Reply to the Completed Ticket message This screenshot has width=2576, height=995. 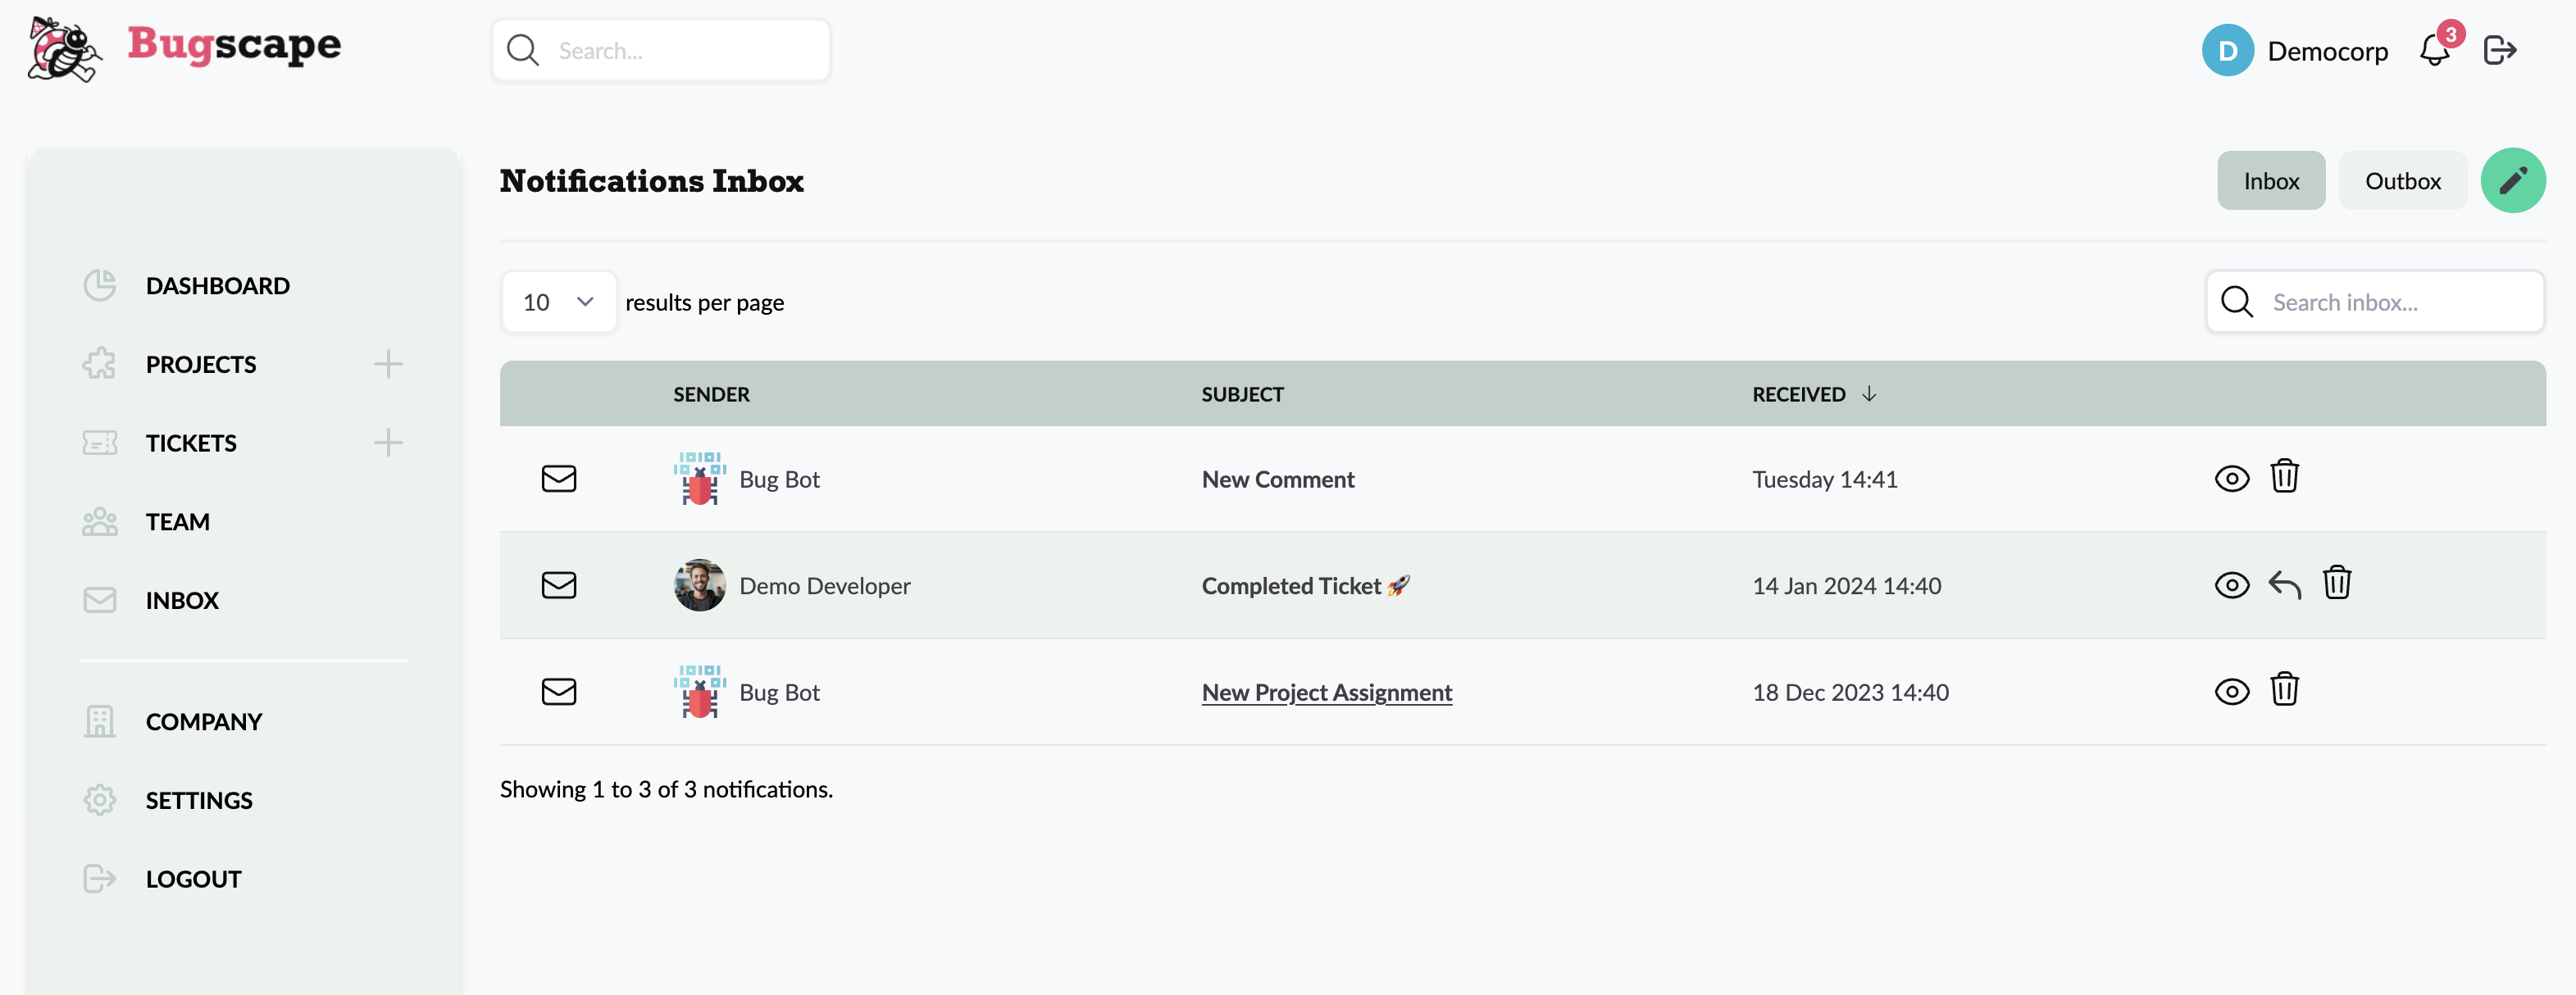coord(2284,584)
